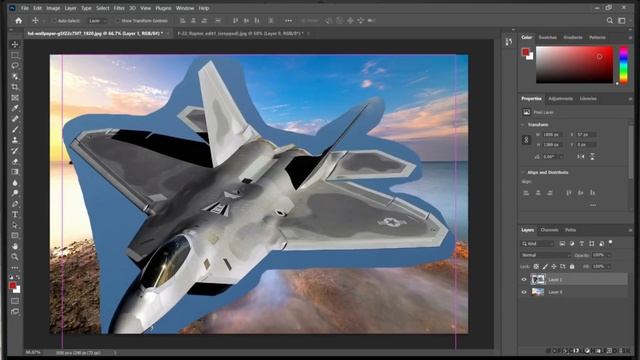Open the Filter menu
640x360 pixels.
[x=119, y=8]
